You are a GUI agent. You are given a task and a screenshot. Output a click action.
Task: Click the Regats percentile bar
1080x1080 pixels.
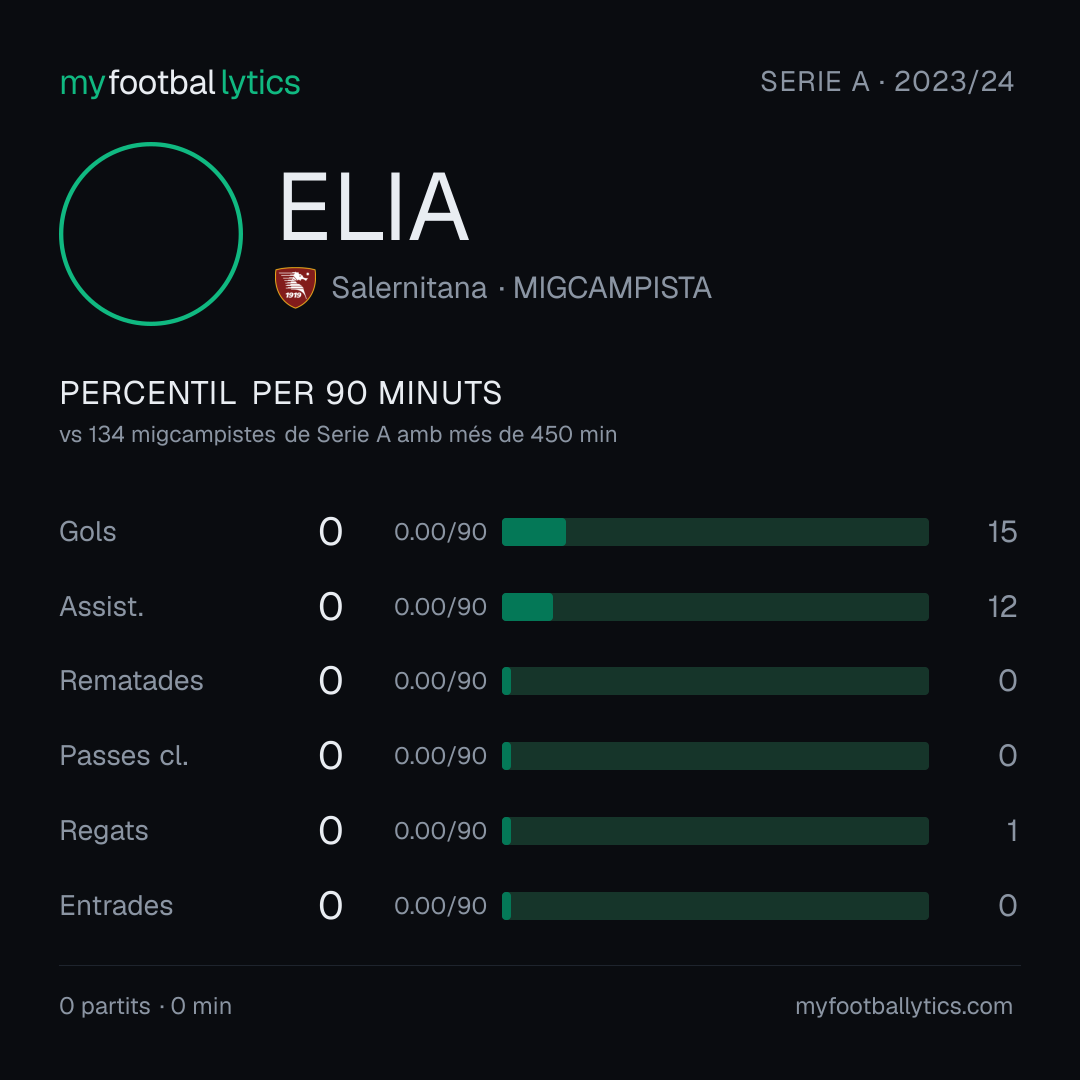[x=715, y=831]
